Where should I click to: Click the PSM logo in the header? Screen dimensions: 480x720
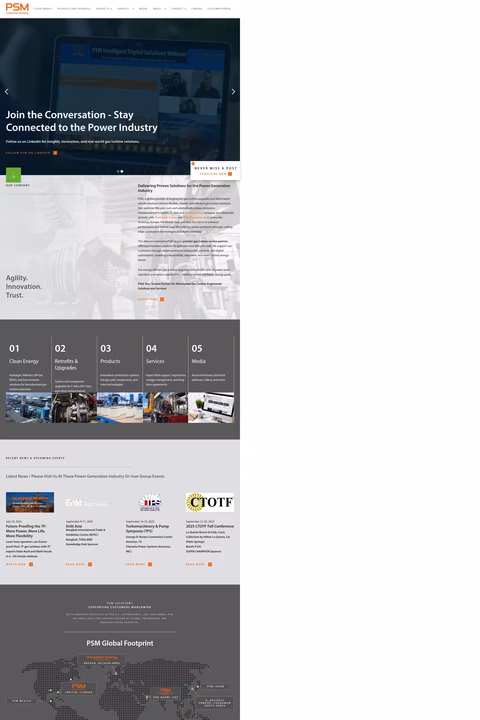pos(17,8)
